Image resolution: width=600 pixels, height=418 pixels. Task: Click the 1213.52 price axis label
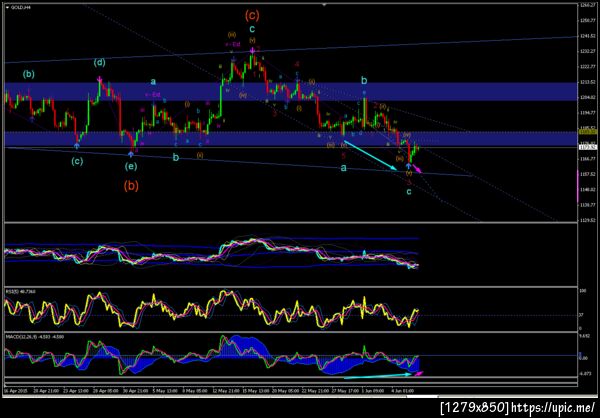(588, 82)
